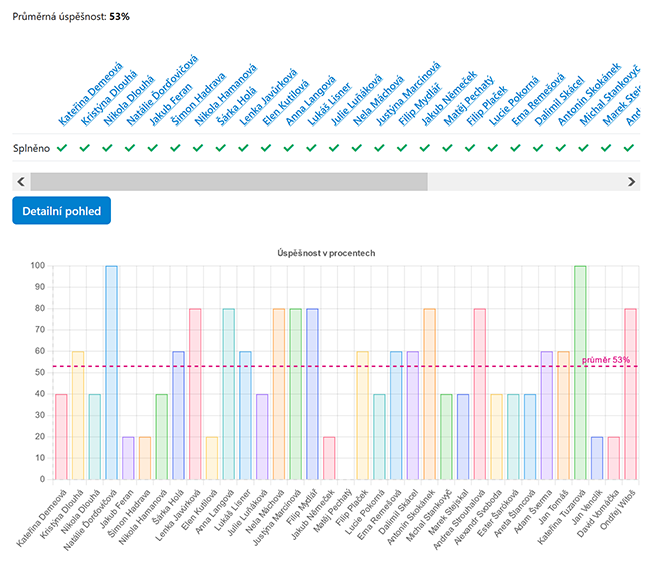This screenshot has width=650, height=565.
Task: Open Dalimil Skácel's link in the header
Action: (559, 99)
